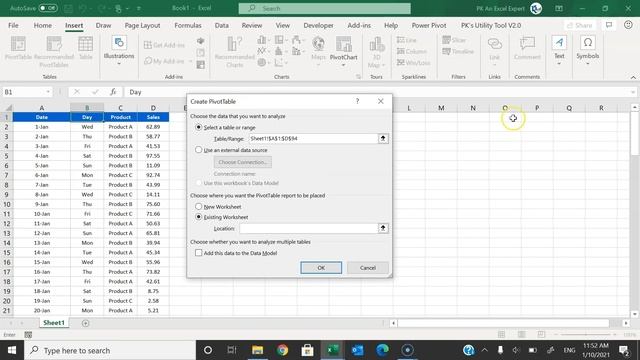
Task: Switch to the Data tab
Action: click(222, 25)
